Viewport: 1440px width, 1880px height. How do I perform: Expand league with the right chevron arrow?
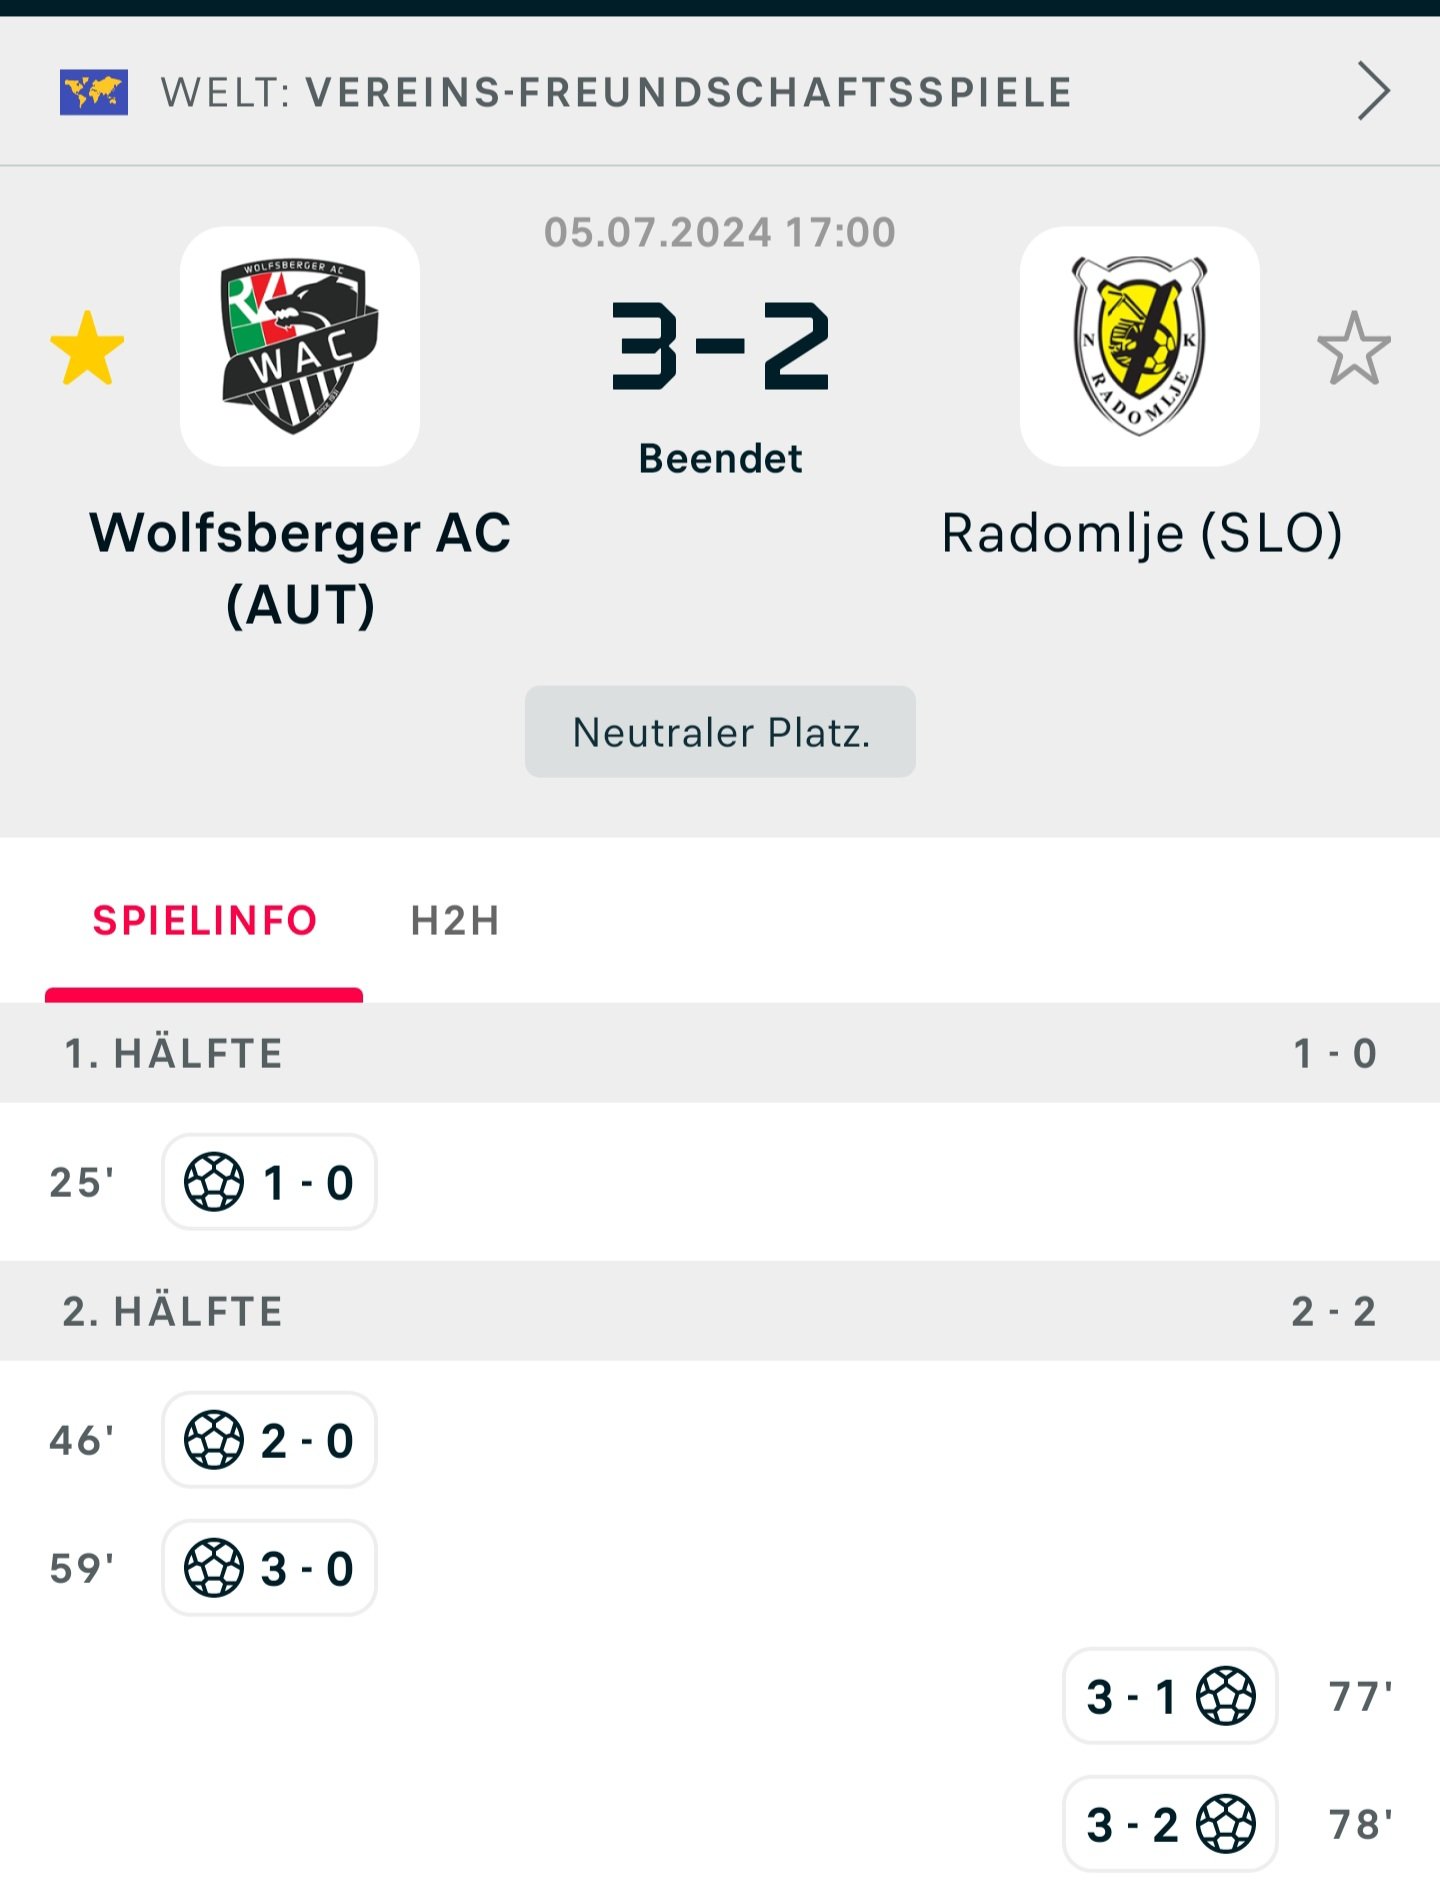pyautogui.click(x=1374, y=91)
